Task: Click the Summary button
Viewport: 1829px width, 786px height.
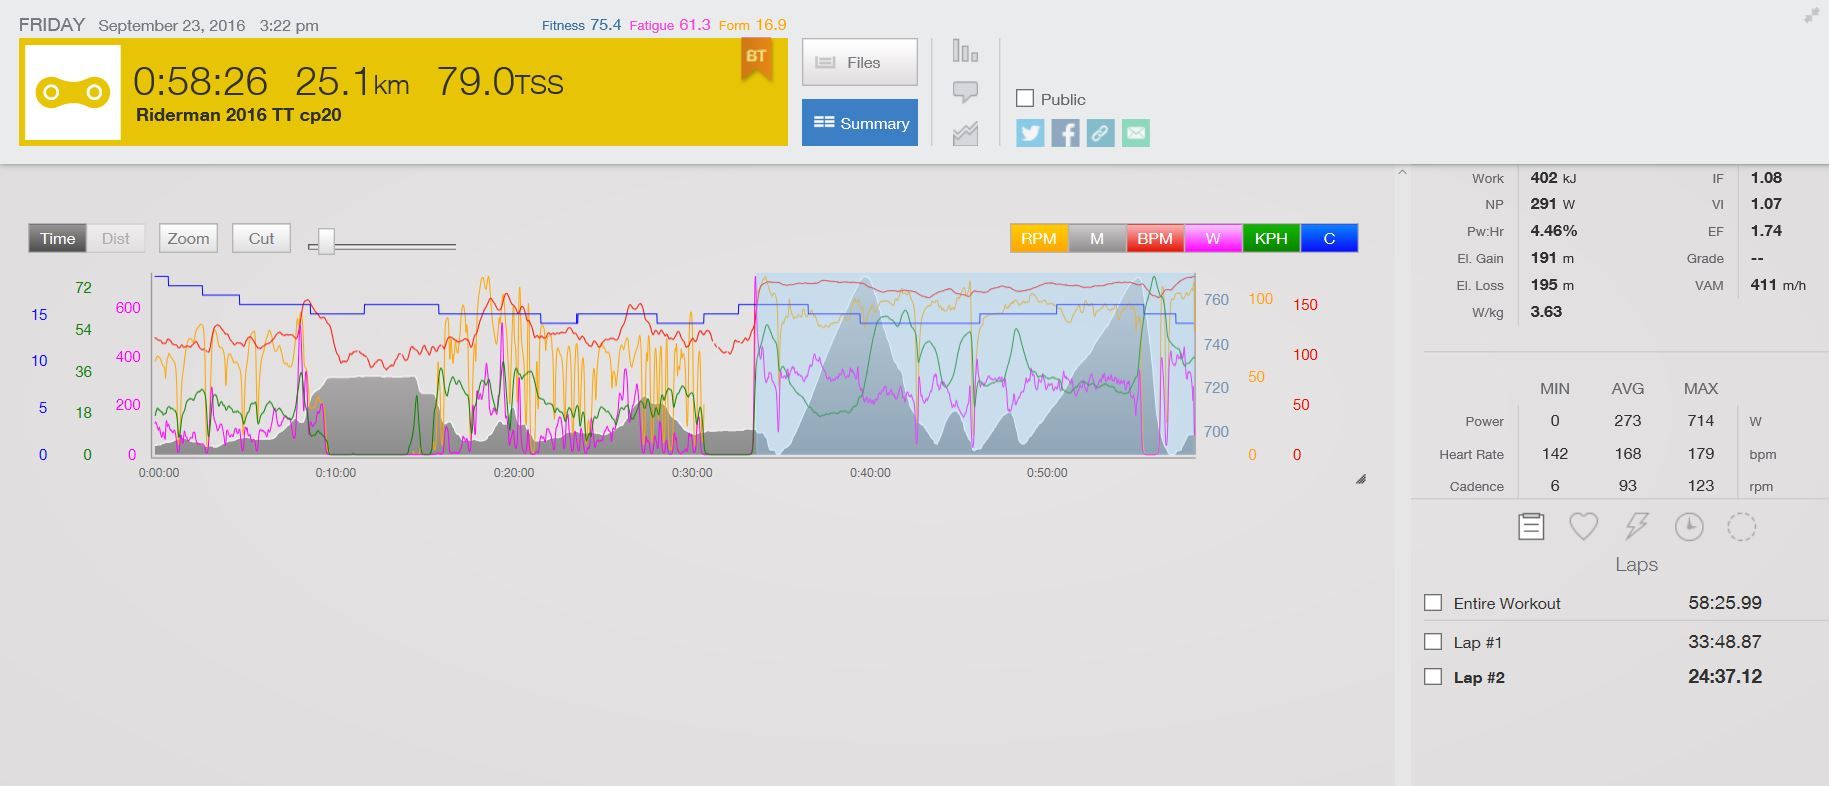Action: (860, 123)
